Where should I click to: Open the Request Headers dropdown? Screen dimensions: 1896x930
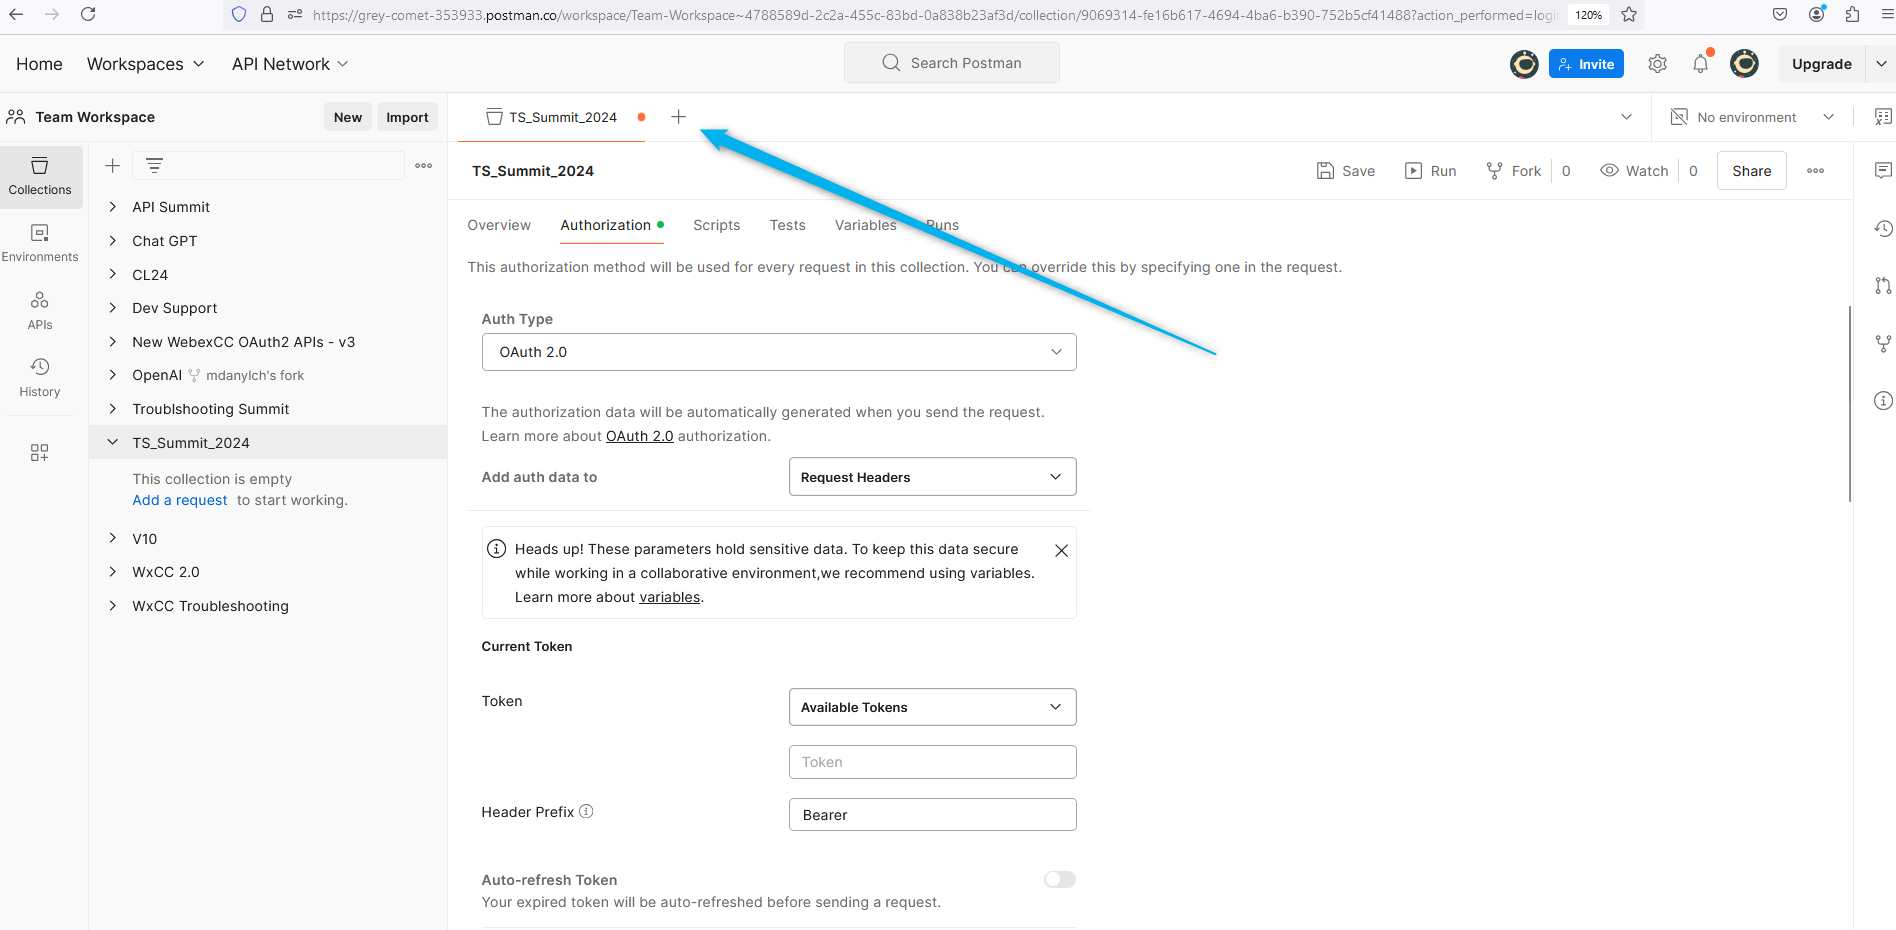pyautogui.click(x=932, y=477)
